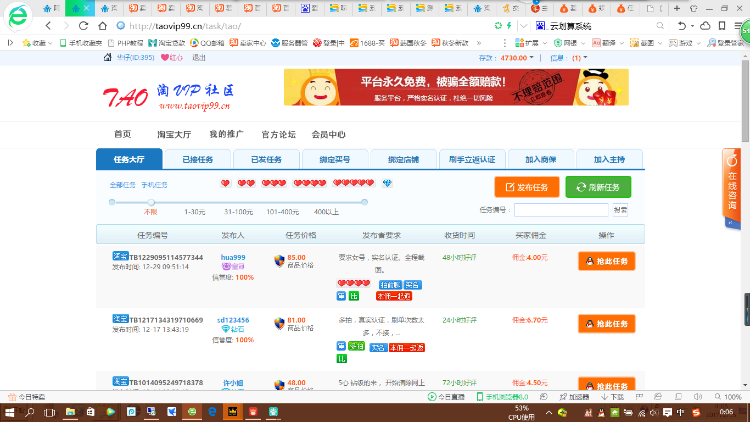Set price slider to 不限 handle
750x422 pixels.
click(151, 202)
